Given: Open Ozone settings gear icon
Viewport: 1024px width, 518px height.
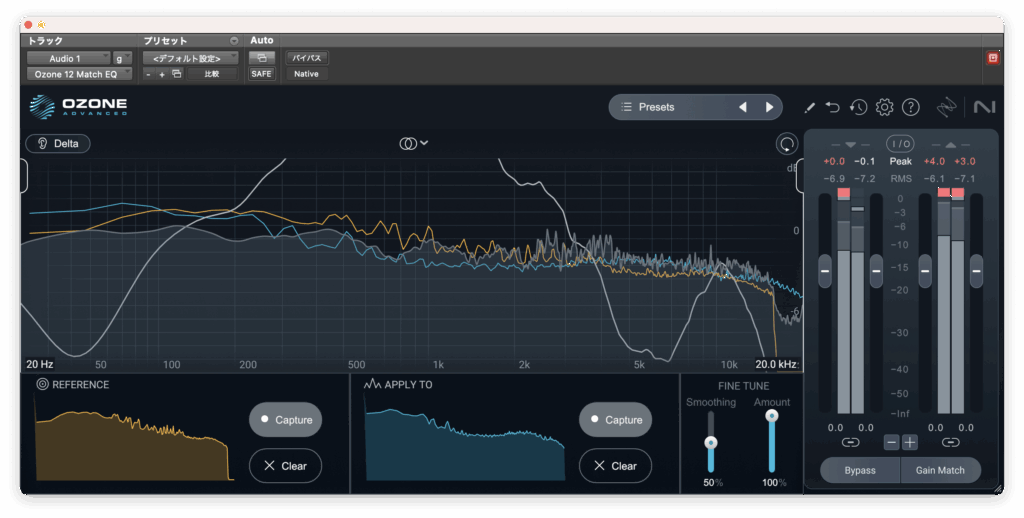Looking at the screenshot, I should [x=884, y=107].
